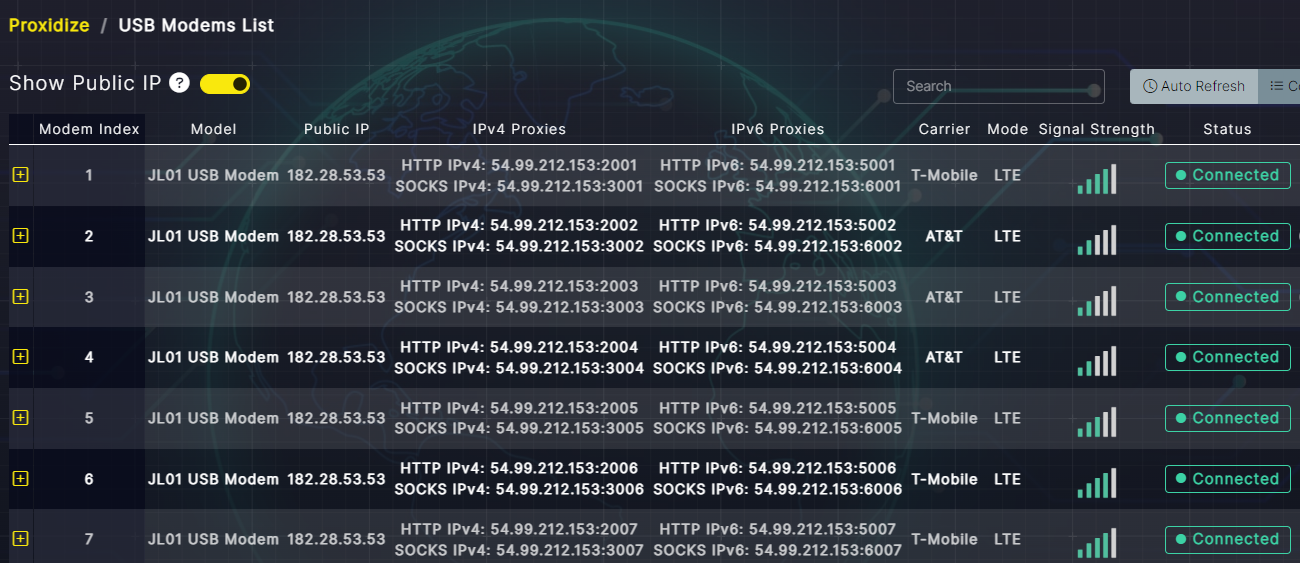Click the Search input field
This screenshot has width=1300, height=563.
998,86
